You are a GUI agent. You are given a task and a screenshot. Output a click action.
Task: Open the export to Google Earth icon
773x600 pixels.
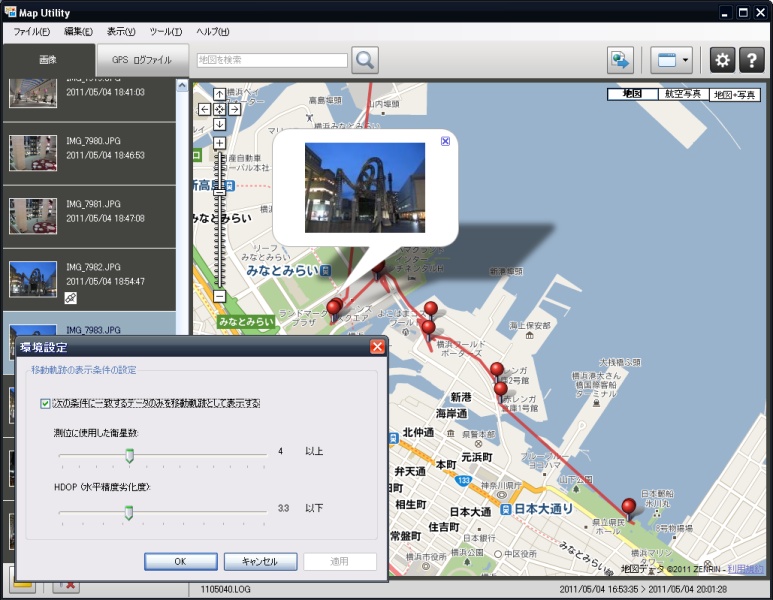pyautogui.click(x=620, y=60)
